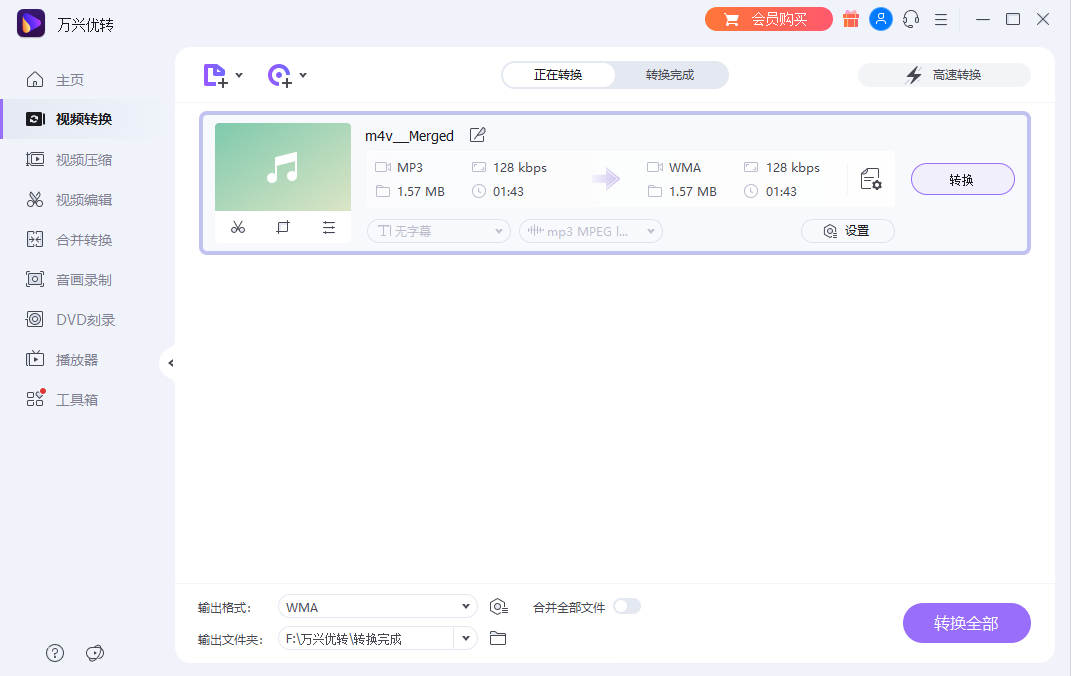This screenshot has height=676, width=1071.
Task: Open the output folder browse icon
Action: tap(498, 638)
